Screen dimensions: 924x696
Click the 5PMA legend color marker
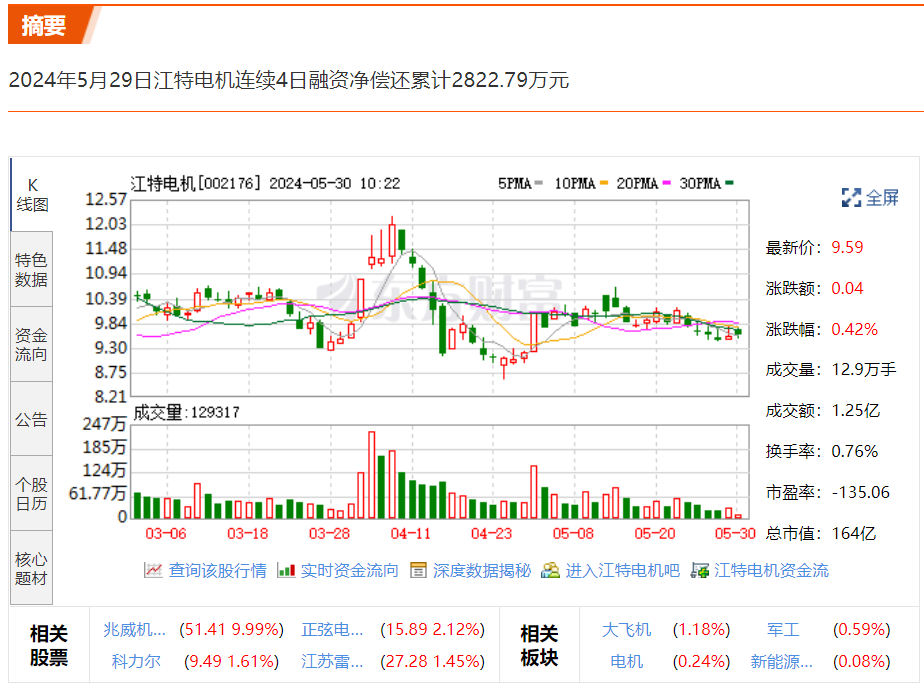[539, 183]
